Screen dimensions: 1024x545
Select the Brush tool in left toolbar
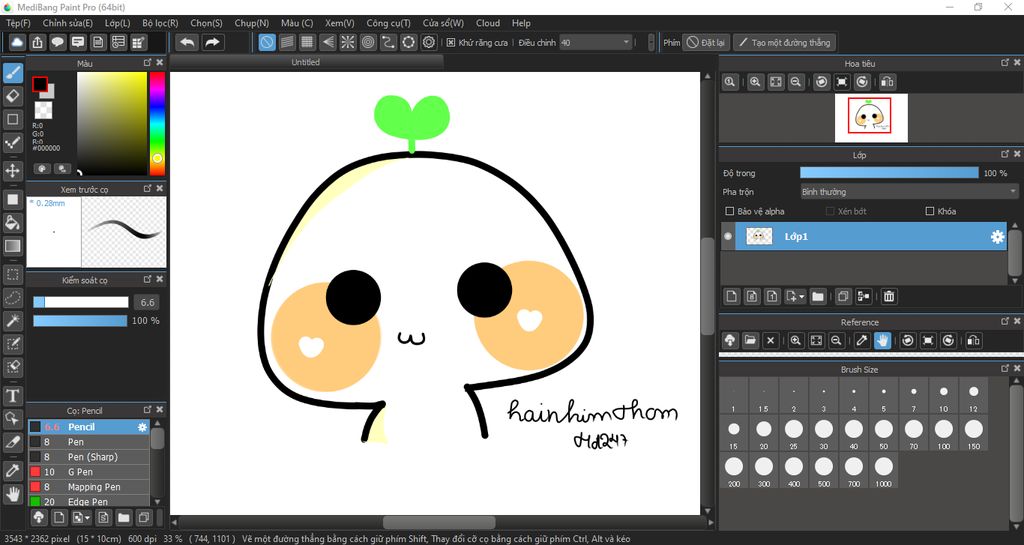coord(12,73)
